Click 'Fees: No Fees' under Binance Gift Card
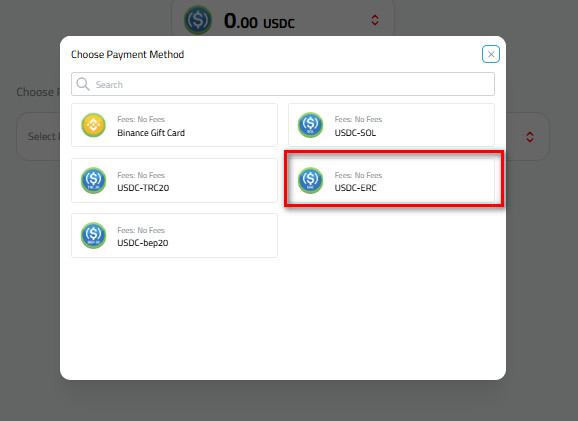The width and height of the screenshot is (578, 421). tap(141, 119)
